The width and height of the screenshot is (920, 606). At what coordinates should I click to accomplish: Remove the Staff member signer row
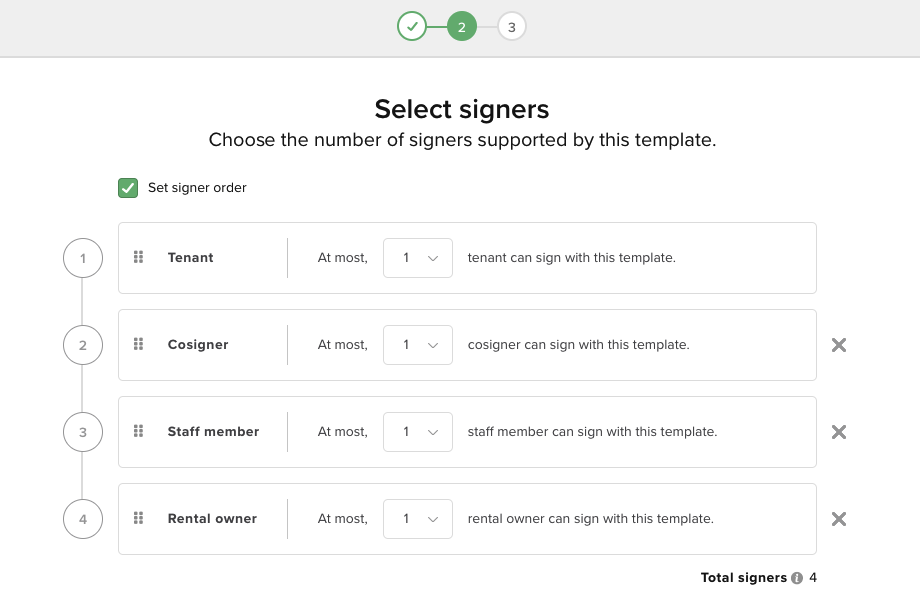click(x=839, y=432)
